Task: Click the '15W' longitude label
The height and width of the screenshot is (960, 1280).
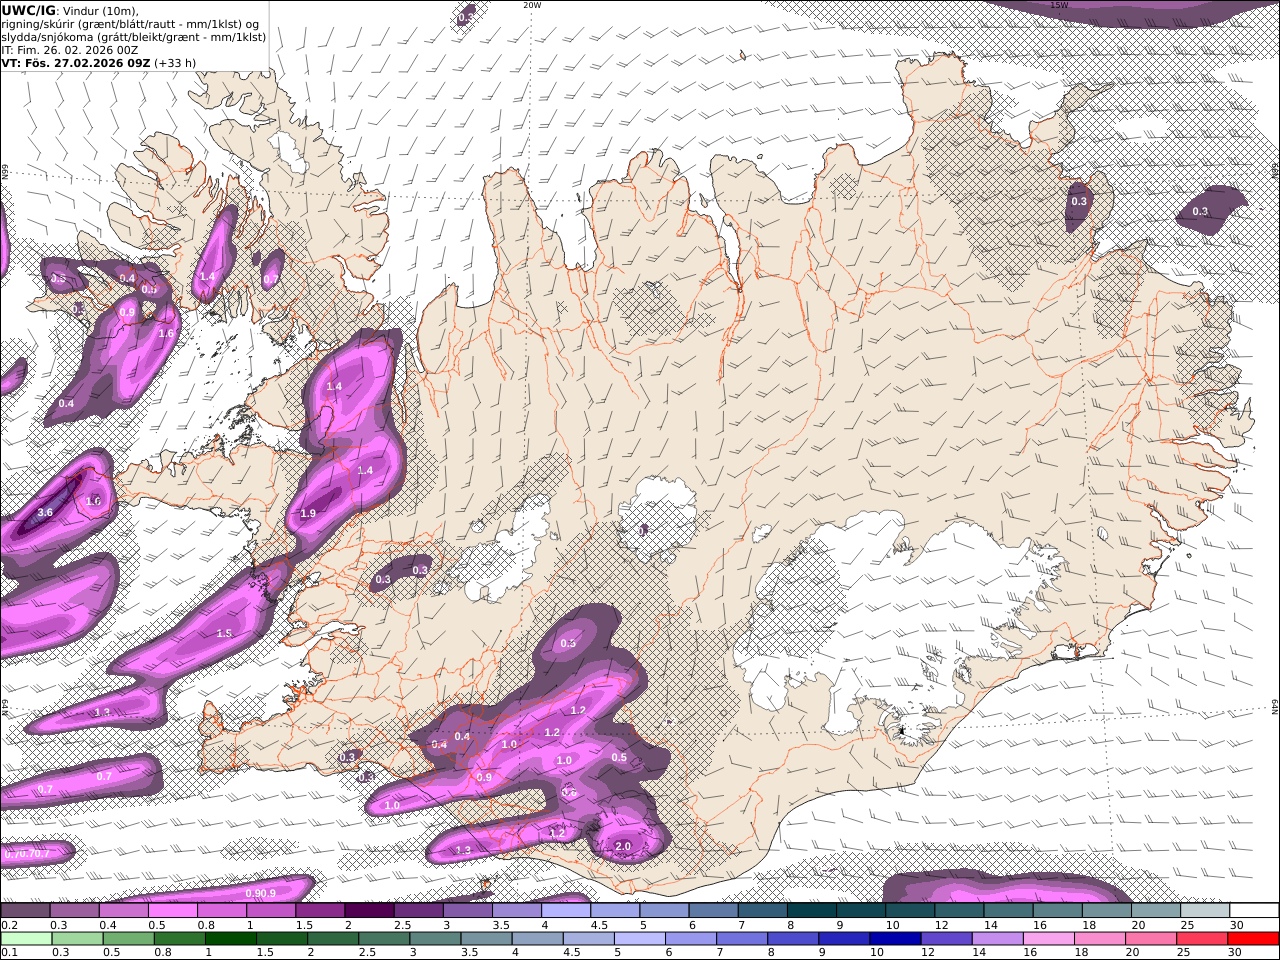Action: 1060,5
